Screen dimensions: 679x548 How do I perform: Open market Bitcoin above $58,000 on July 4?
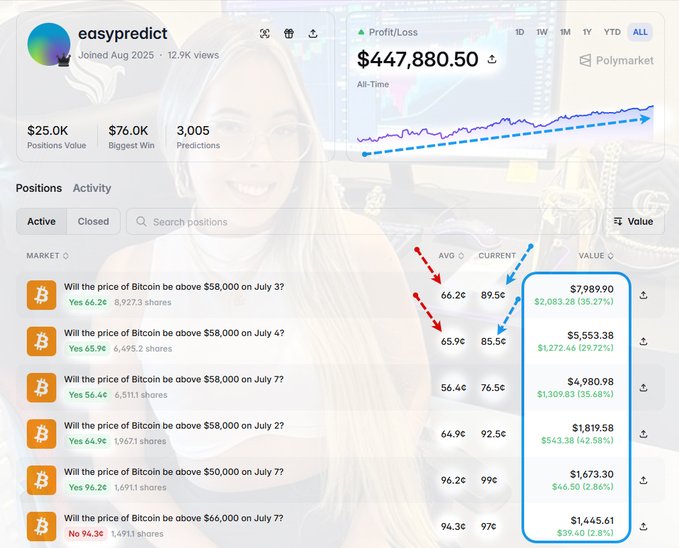[x=174, y=333]
